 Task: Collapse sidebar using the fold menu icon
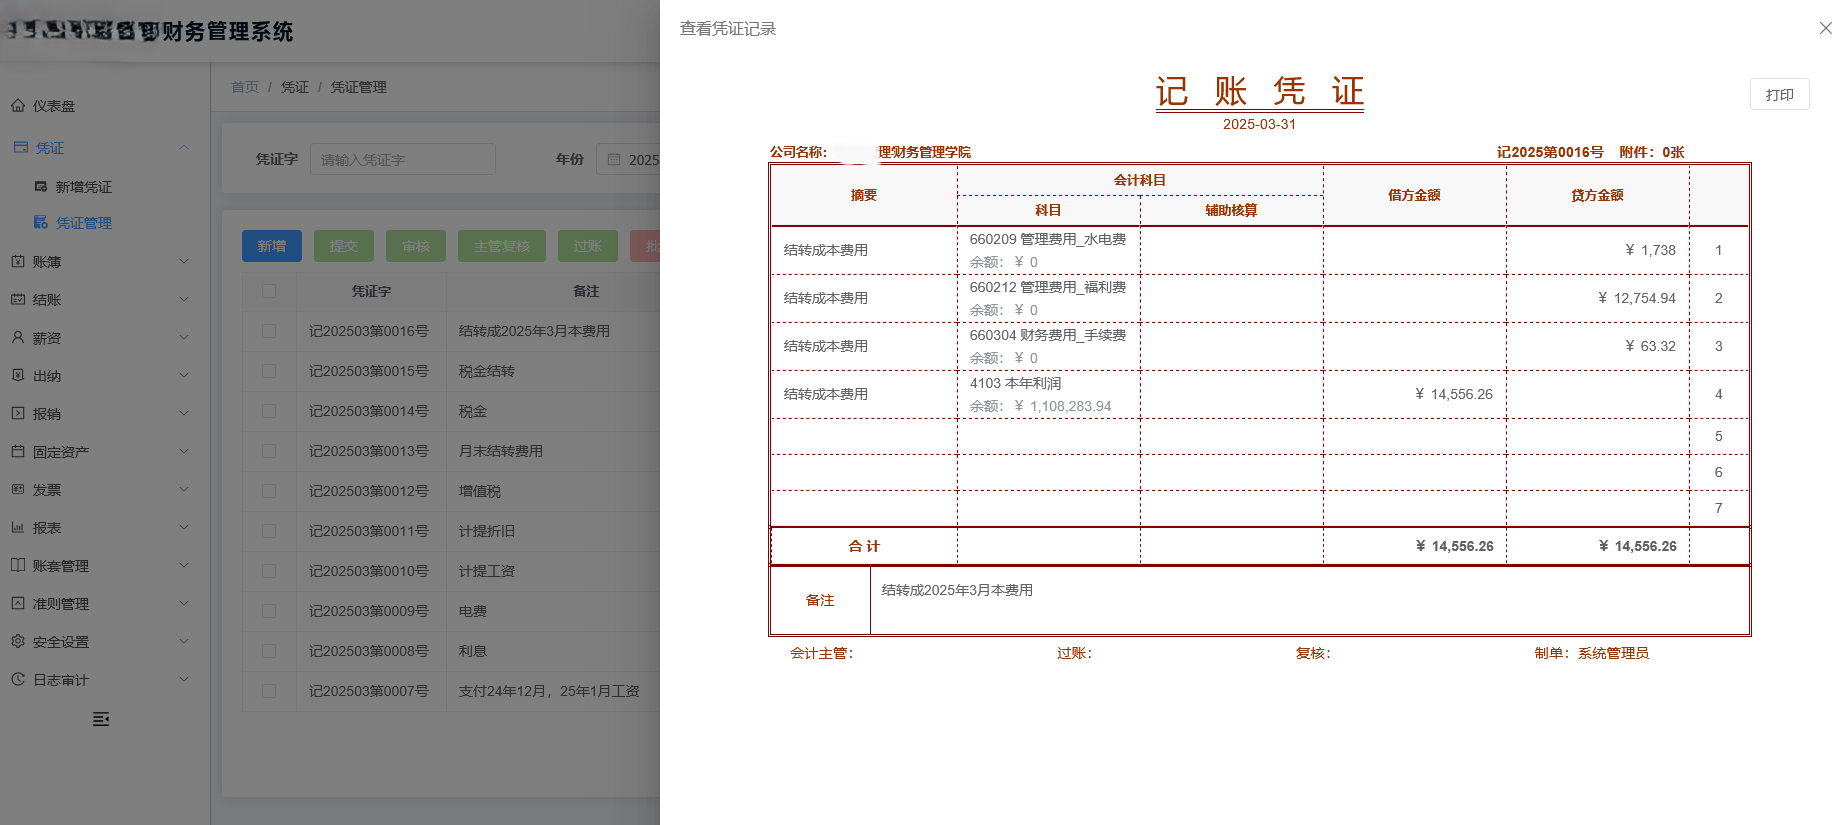(x=101, y=719)
